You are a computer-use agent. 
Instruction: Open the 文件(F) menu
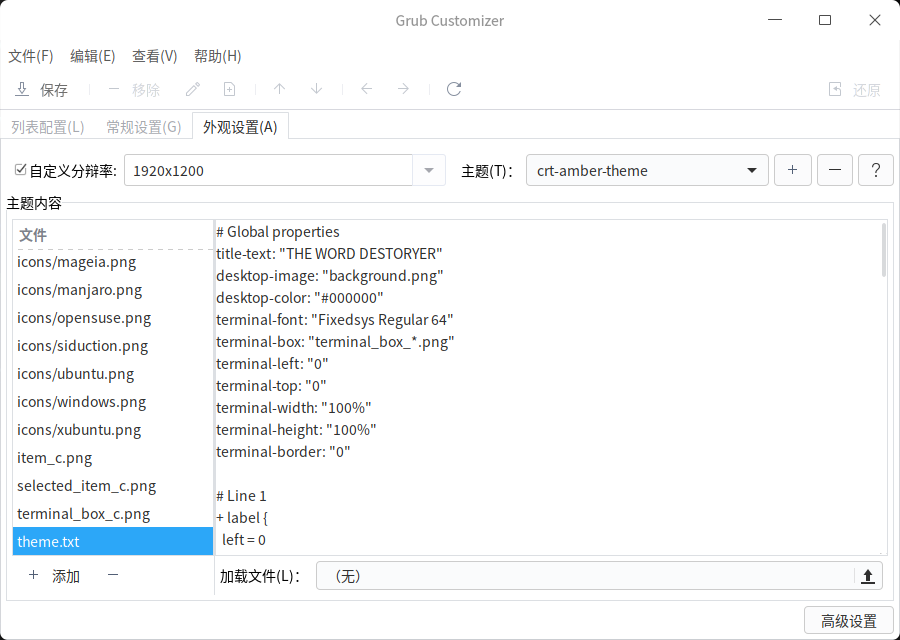tap(31, 56)
